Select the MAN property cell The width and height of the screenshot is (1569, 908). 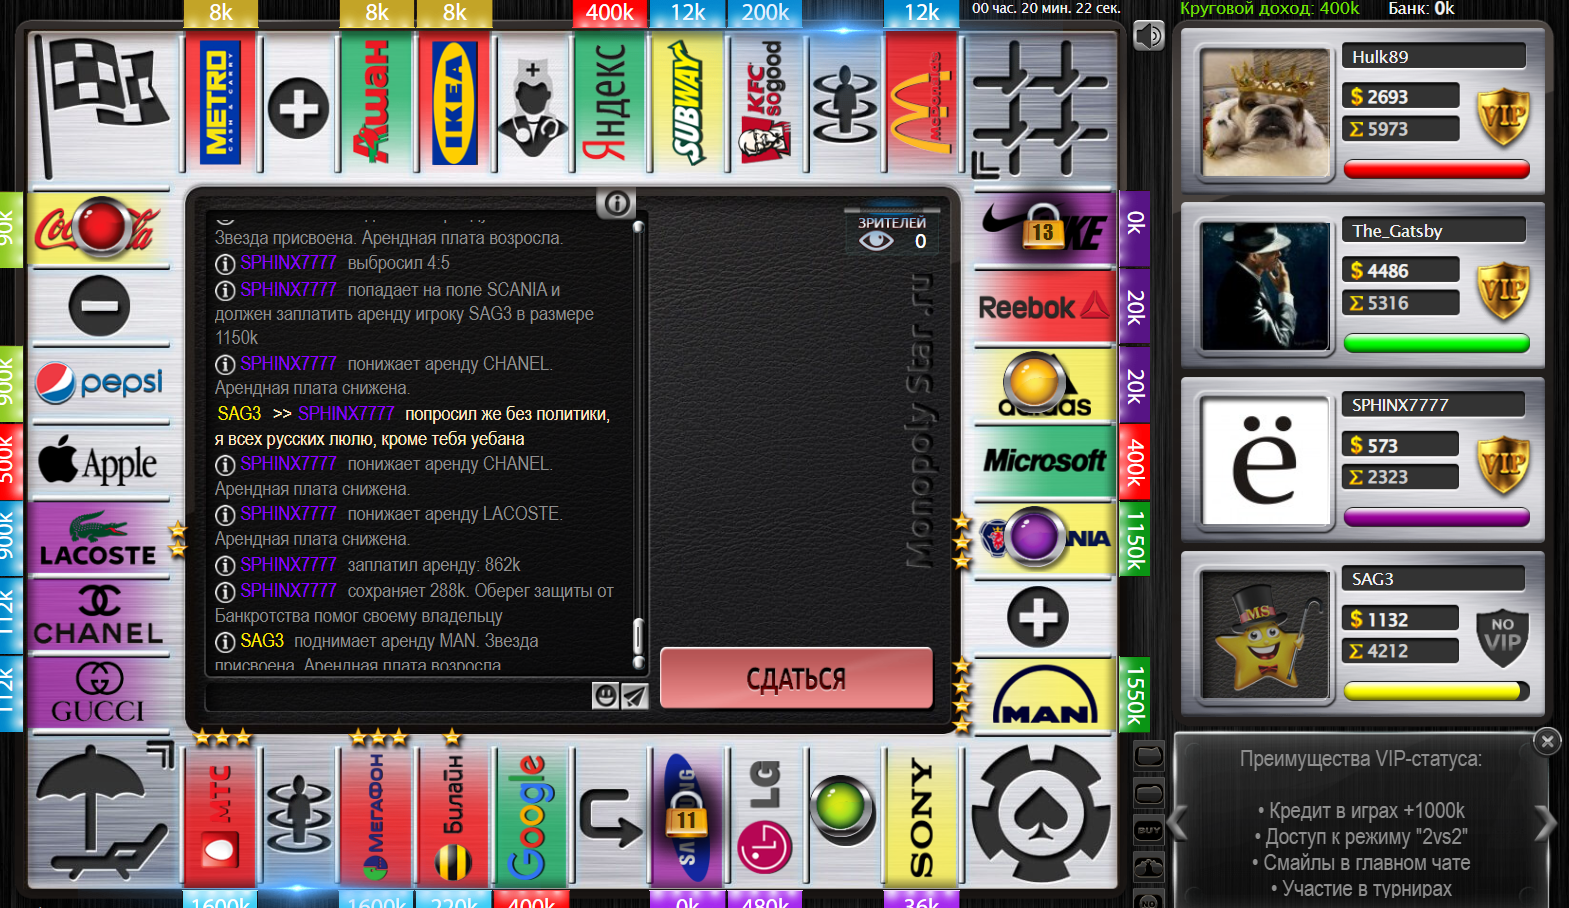(x=1045, y=696)
